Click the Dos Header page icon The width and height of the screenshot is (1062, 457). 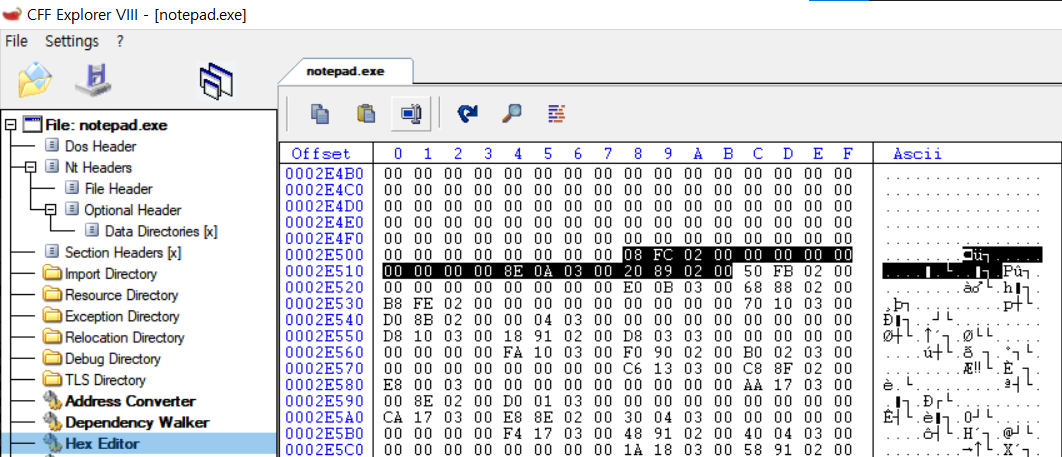[x=52, y=146]
